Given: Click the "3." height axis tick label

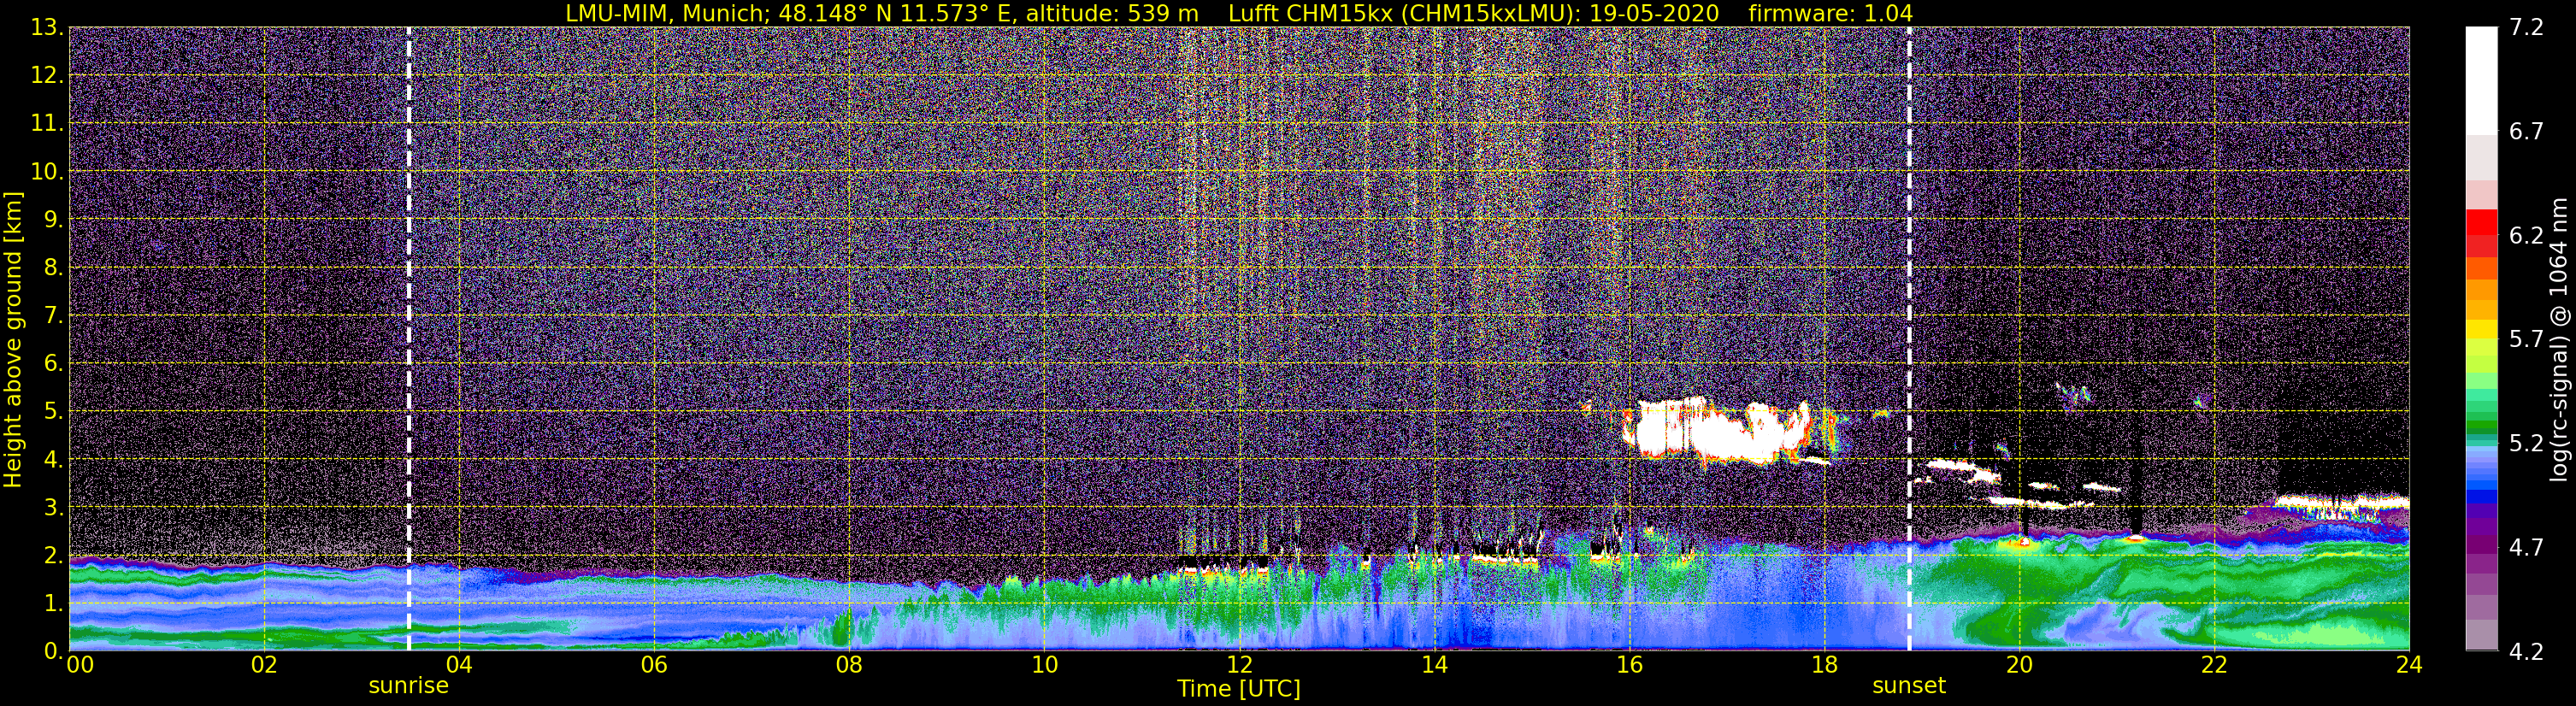Looking at the screenshot, I should (x=54, y=507).
